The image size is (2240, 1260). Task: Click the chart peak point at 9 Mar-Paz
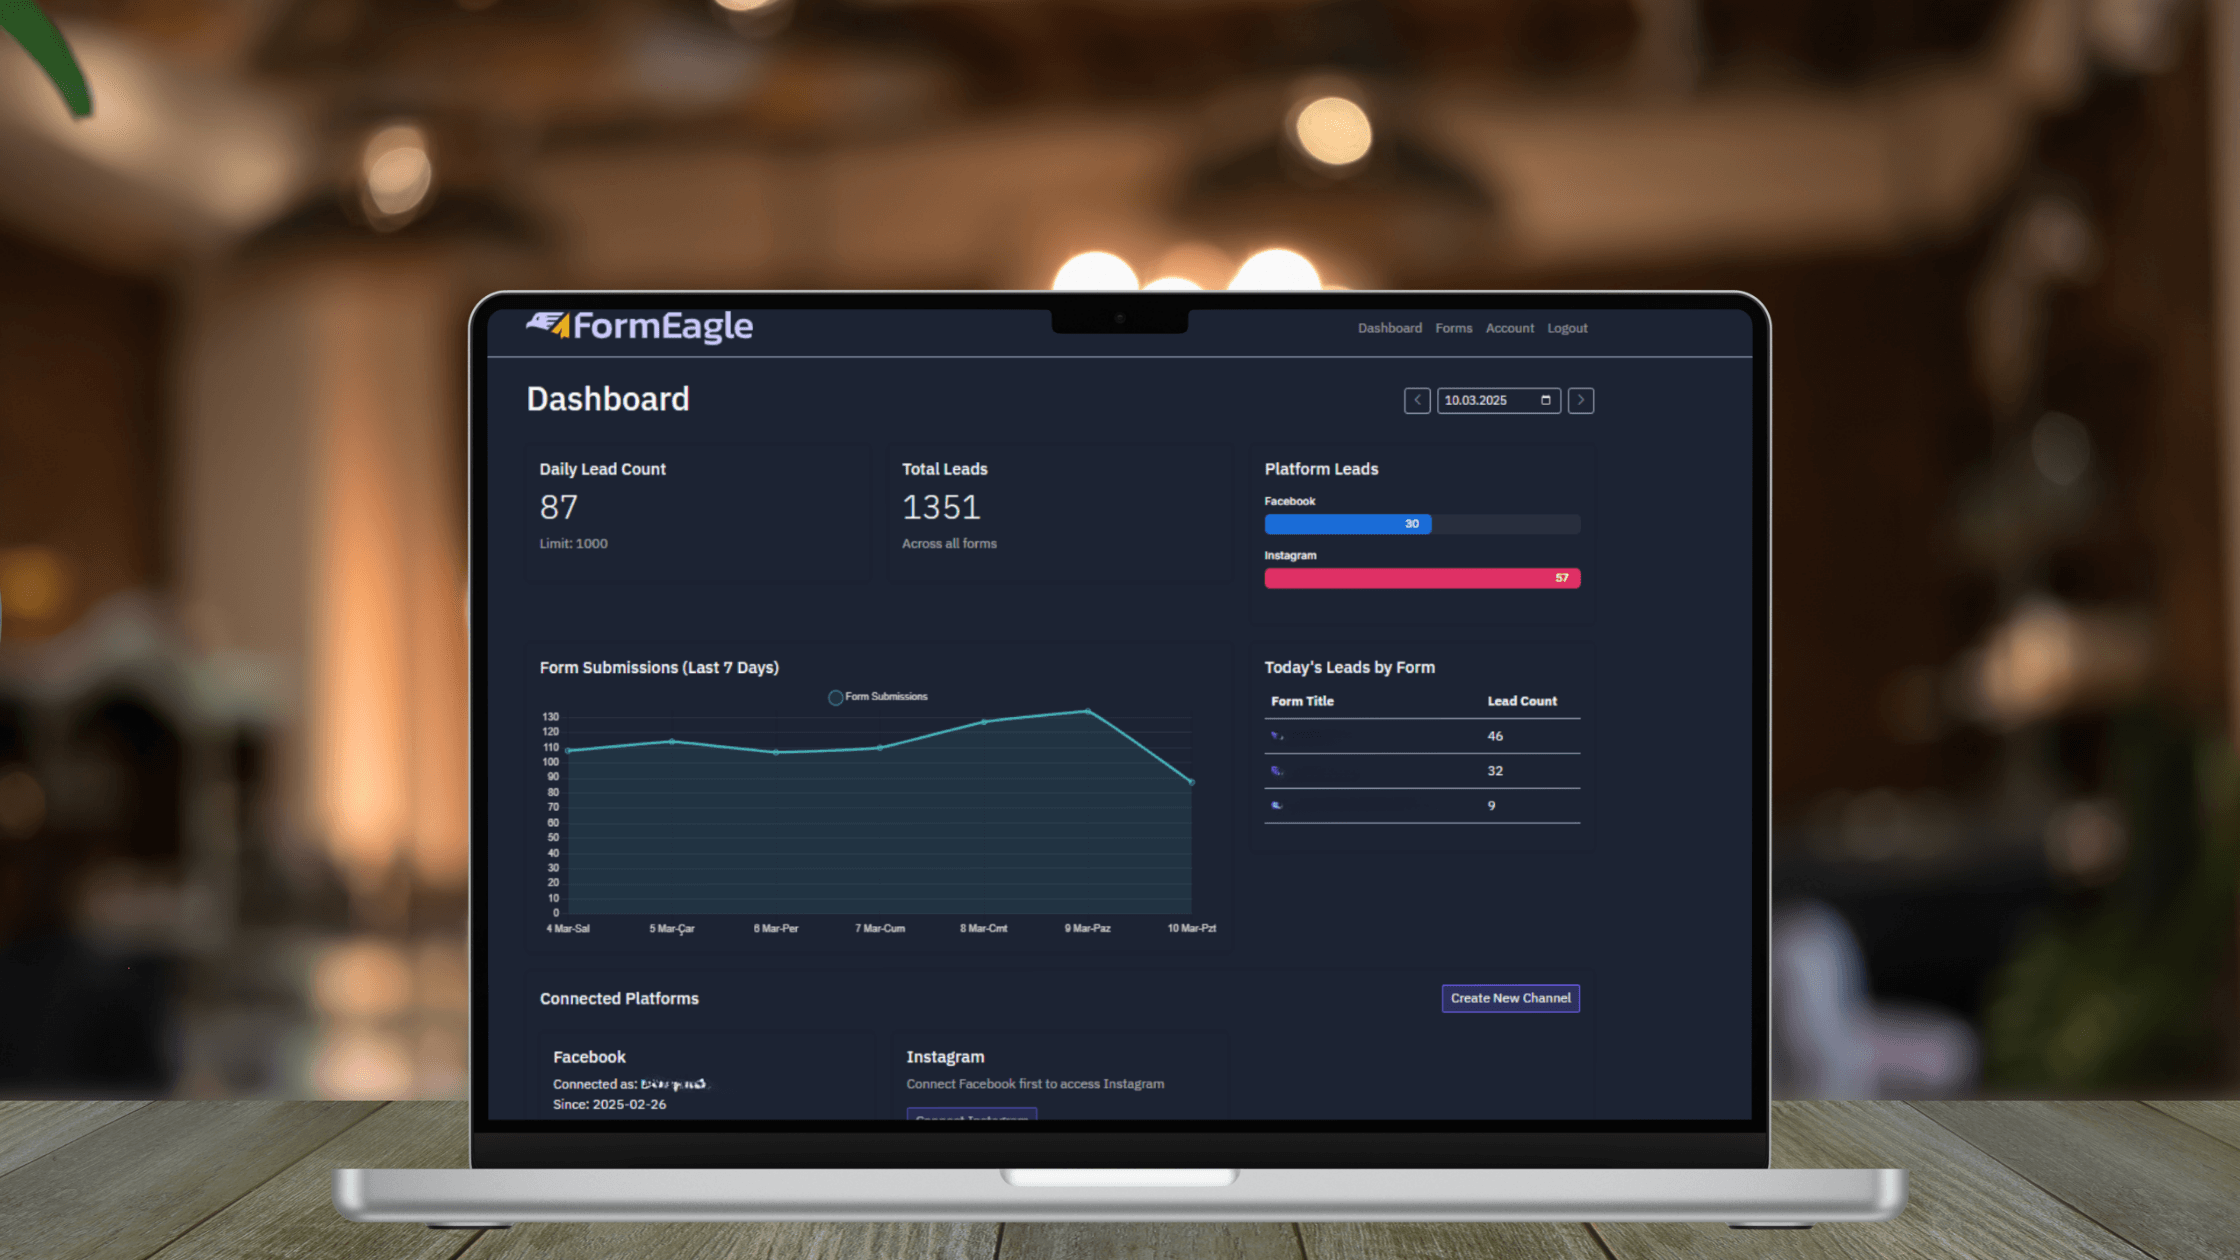click(x=1088, y=712)
